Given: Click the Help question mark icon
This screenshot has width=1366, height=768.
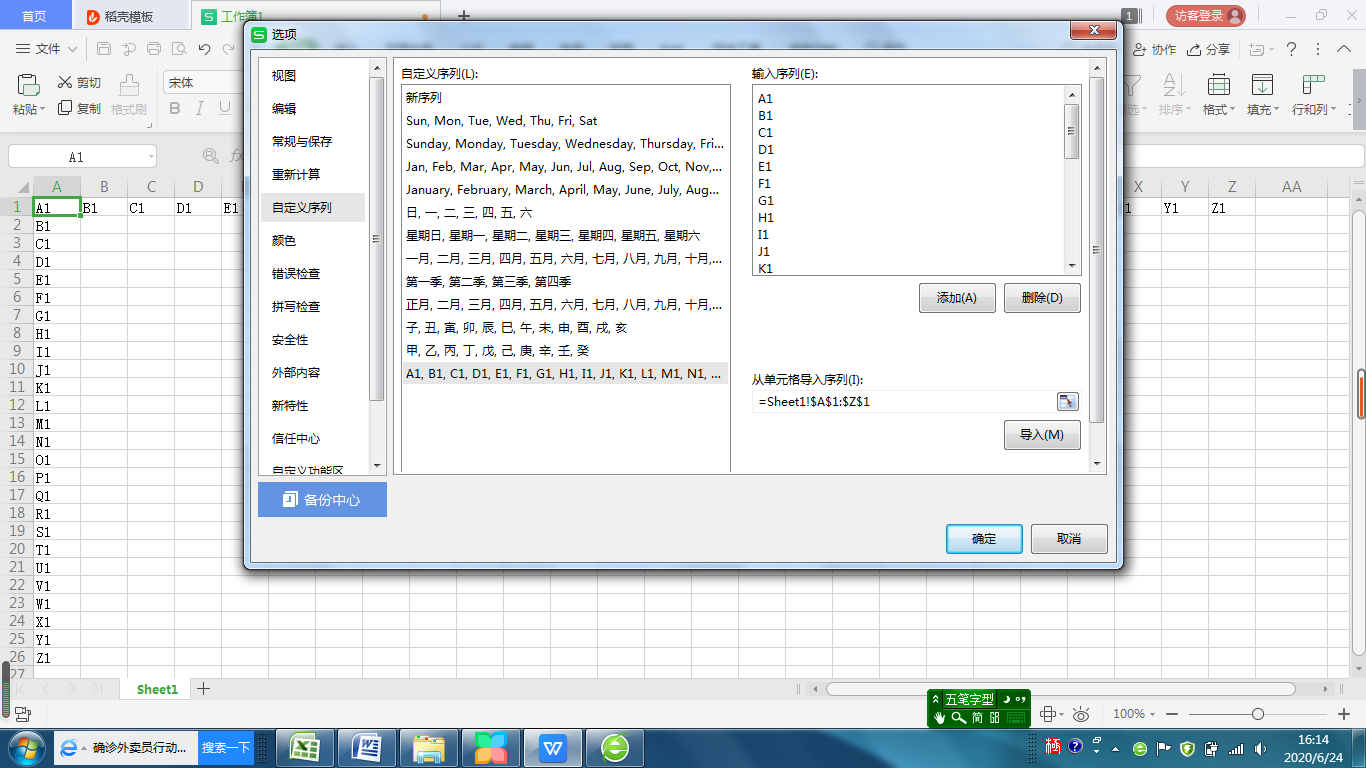Looking at the screenshot, I should 1291,49.
